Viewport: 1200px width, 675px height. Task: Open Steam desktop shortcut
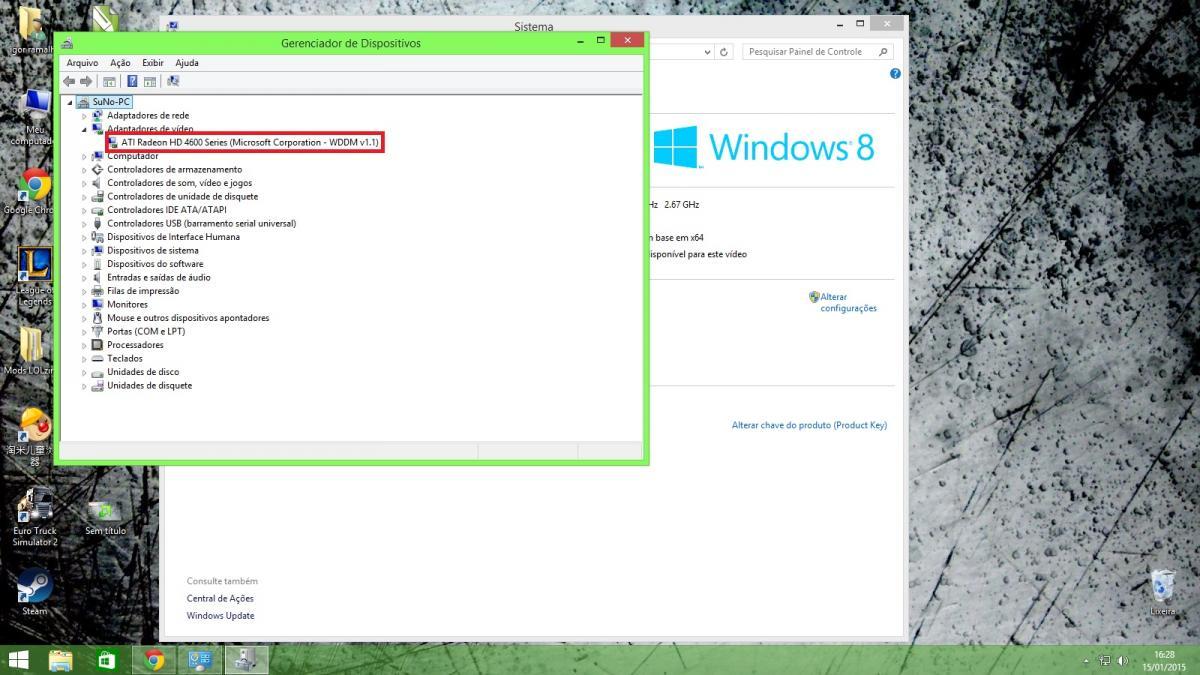34,592
